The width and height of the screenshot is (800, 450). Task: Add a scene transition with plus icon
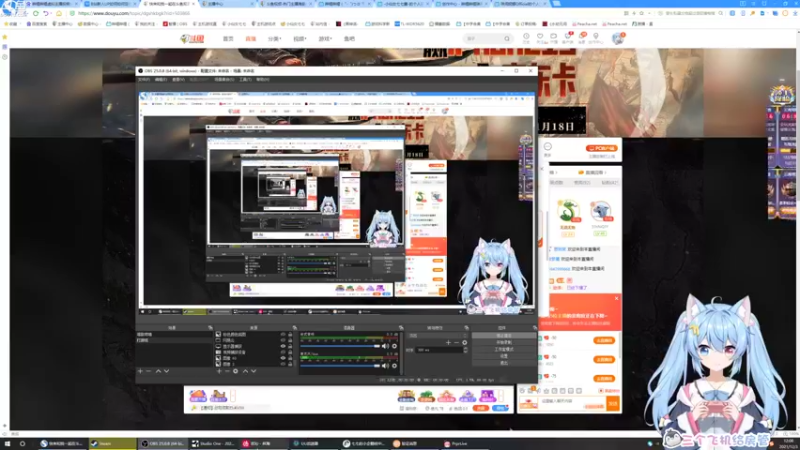[448, 342]
